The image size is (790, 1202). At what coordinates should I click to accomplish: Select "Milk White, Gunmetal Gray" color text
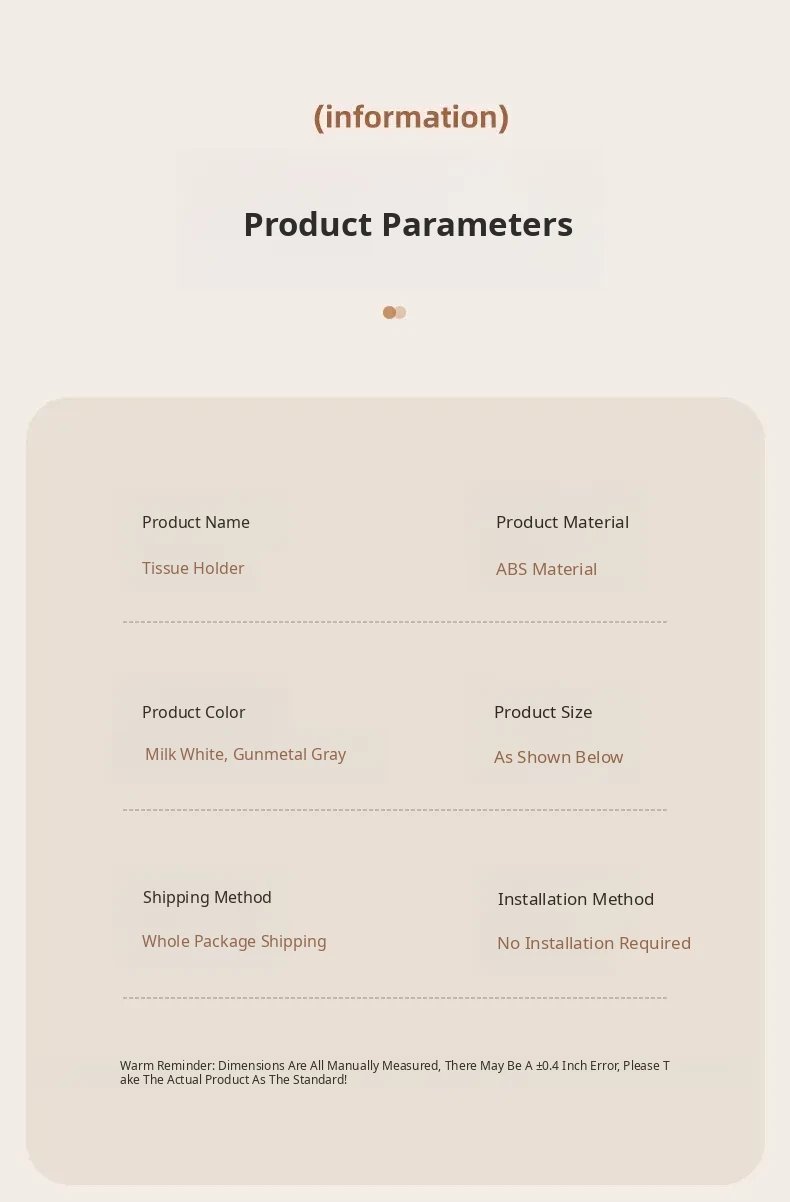[245, 754]
